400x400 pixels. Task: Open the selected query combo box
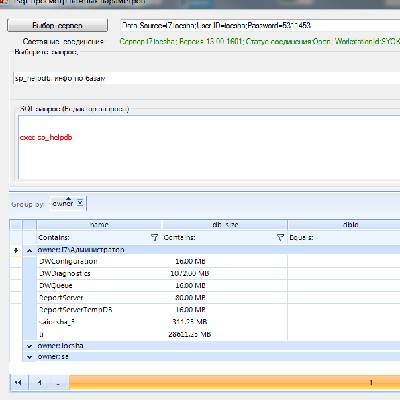207,78
